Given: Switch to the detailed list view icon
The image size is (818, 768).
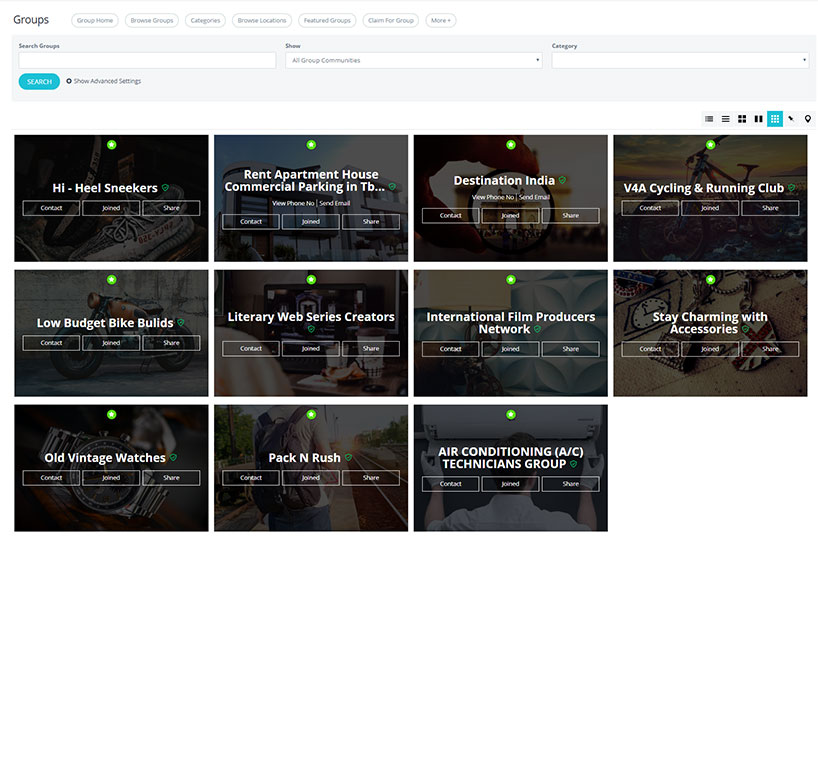Looking at the screenshot, I should coord(709,119).
